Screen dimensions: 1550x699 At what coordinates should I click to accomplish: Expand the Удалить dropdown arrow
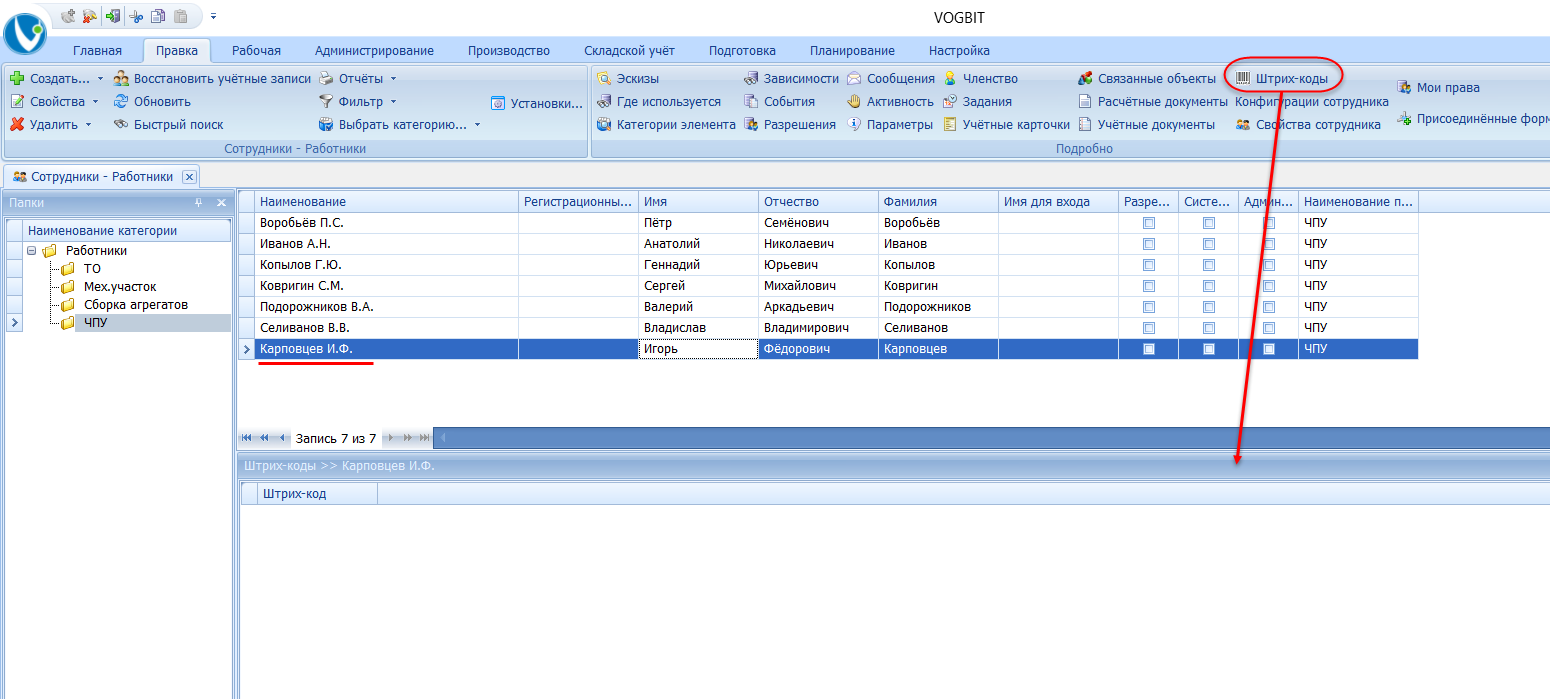[88, 125]
